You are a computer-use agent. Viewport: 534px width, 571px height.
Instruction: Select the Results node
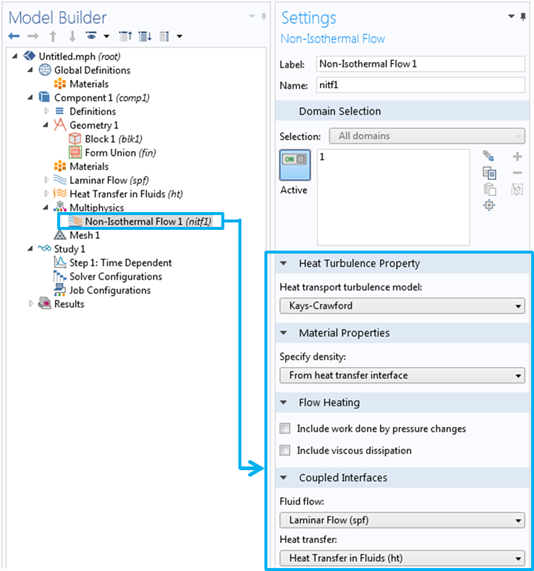click(69, 304)
